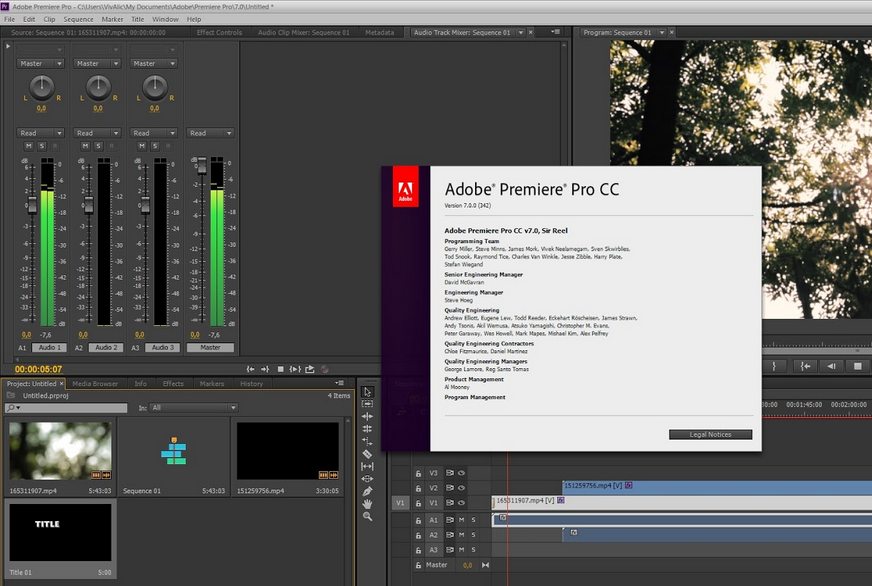Viewport: 872px width, 586px height.
Task: Click Go to In button in Program monitor
Action: pyautogui.click(x=805, y=366)
